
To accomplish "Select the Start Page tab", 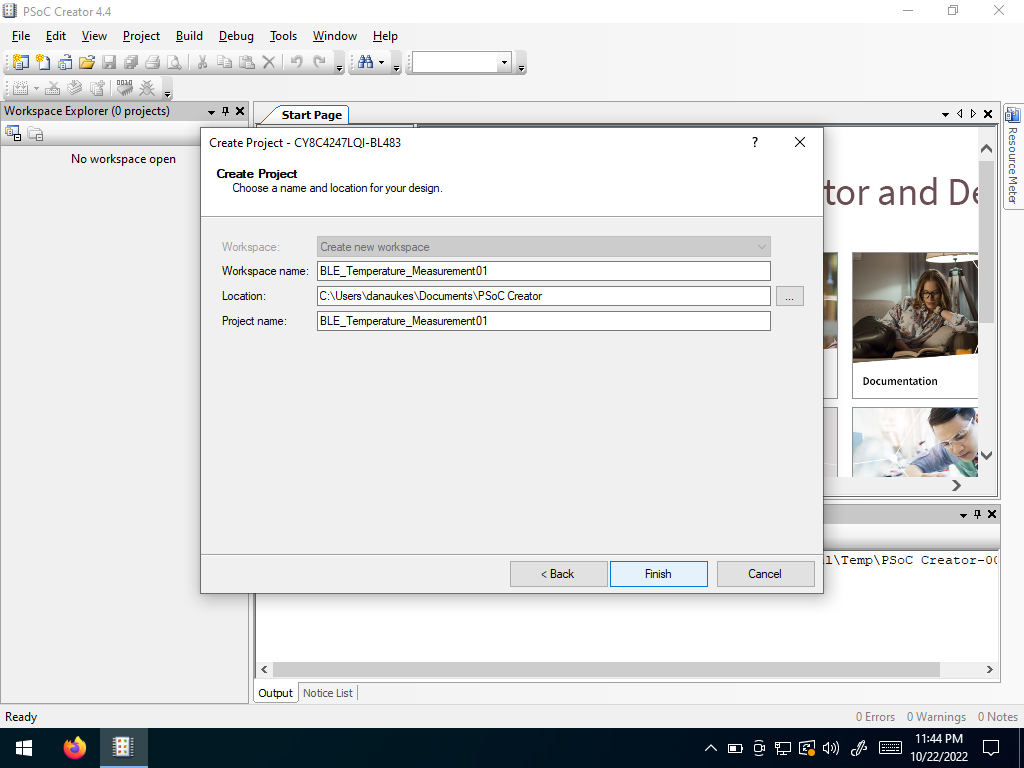I will 312,115.
